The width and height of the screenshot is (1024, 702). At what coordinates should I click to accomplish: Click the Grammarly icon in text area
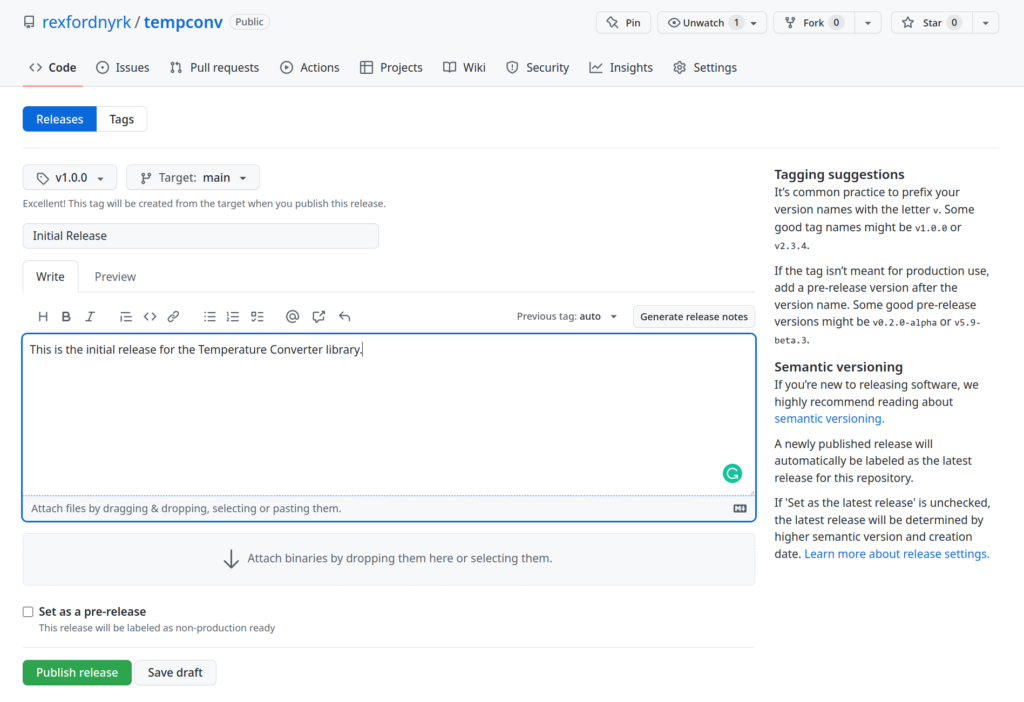coord(732,474)
